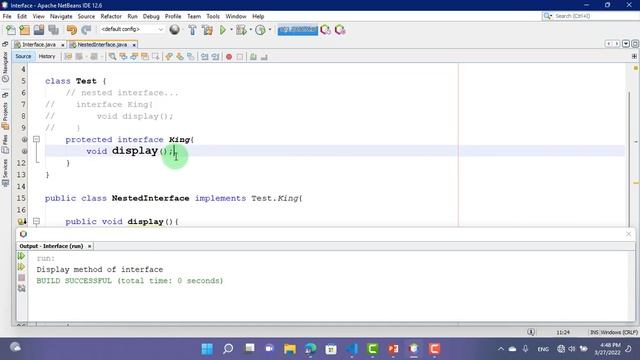Click the Open Project toolbar icon
The width and height of the screenshot is (640, 360).
39,30
